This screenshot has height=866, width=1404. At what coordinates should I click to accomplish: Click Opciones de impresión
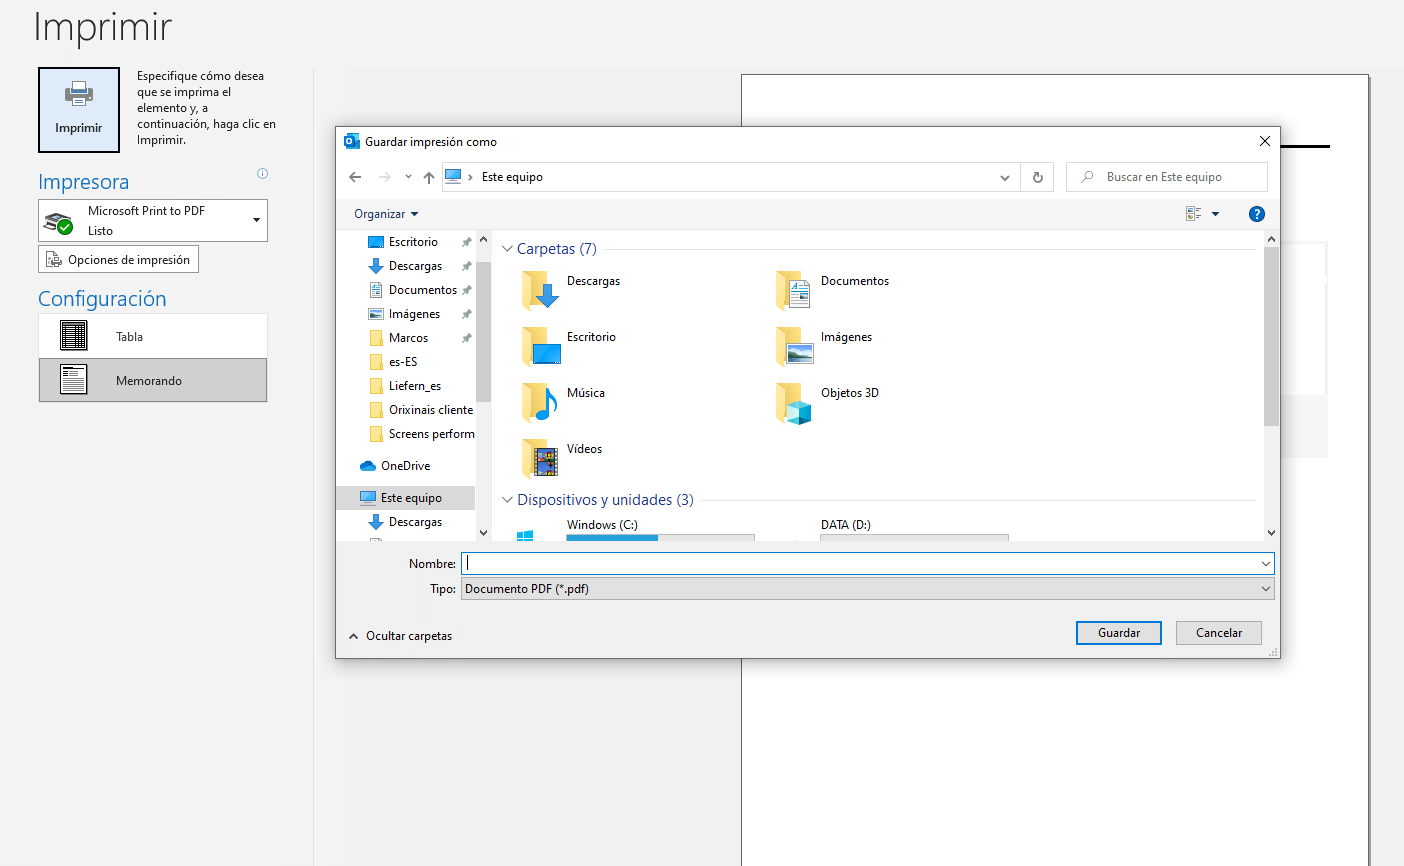coord(118,259)
